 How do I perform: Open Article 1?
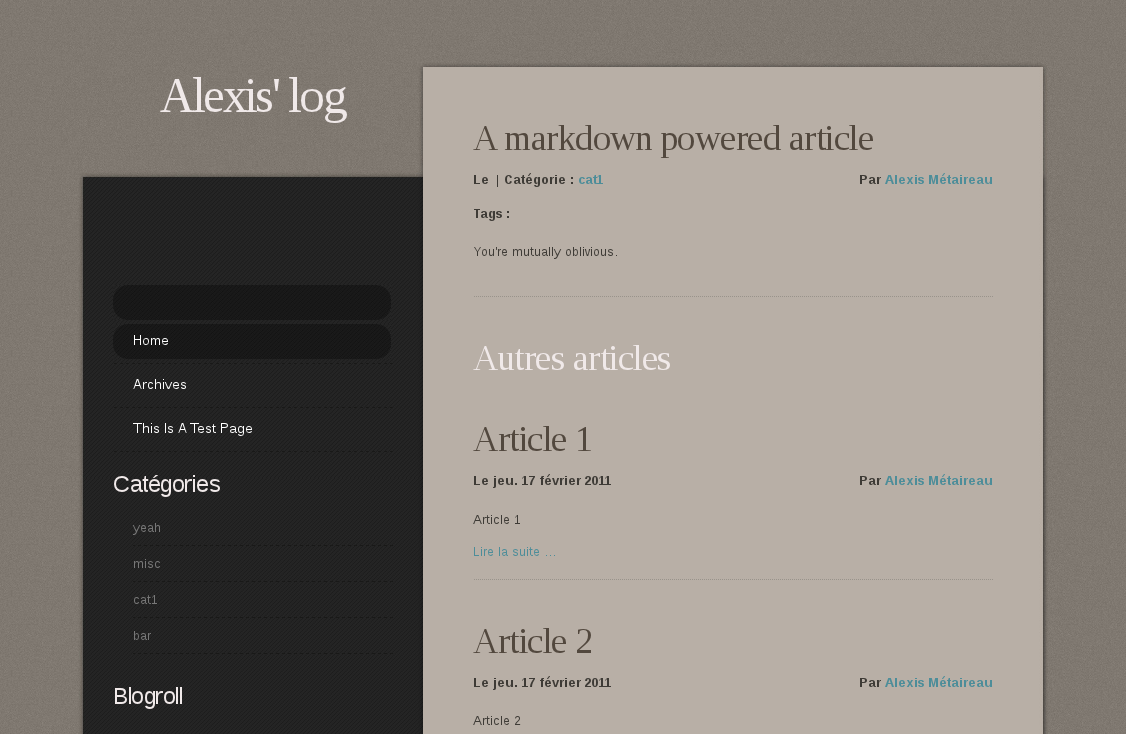pos(532,439)
